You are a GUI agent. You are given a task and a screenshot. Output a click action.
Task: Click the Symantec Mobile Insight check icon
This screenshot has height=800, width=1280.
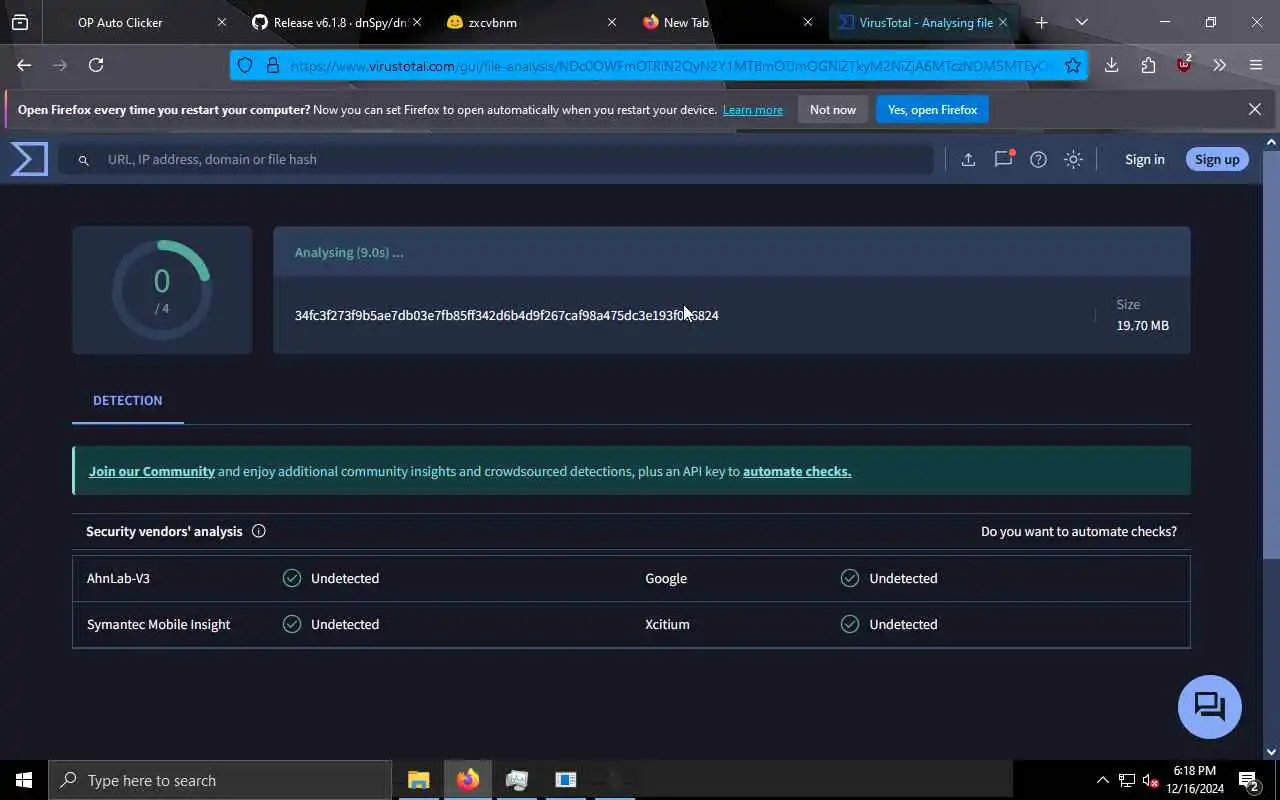[292, 624]
